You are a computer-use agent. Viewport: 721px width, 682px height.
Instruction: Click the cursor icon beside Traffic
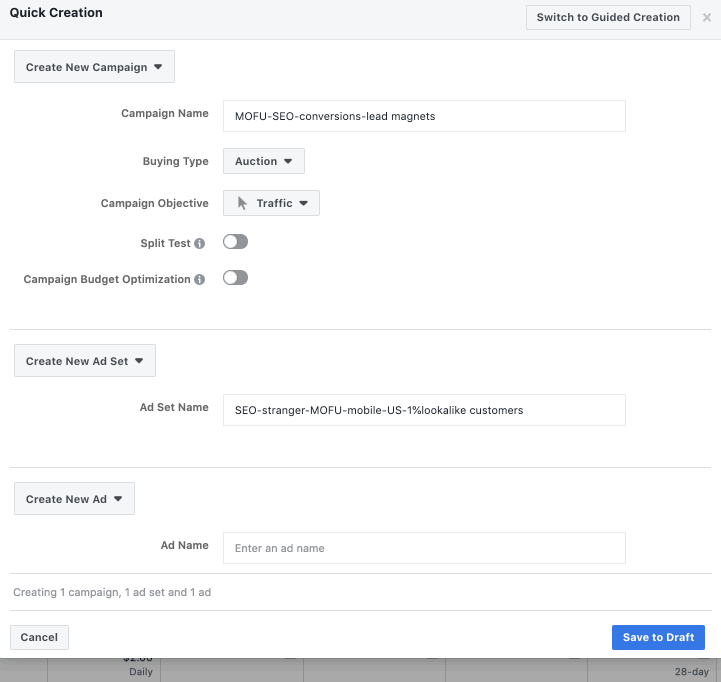pos(241,203)
